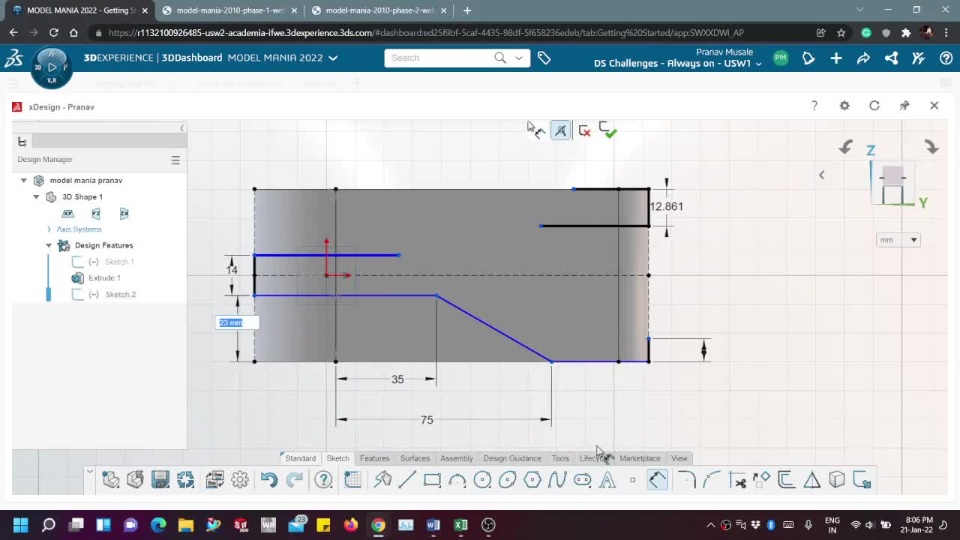
Task: Click the Sketch.2 feature
Action: (x=120, y=294)
